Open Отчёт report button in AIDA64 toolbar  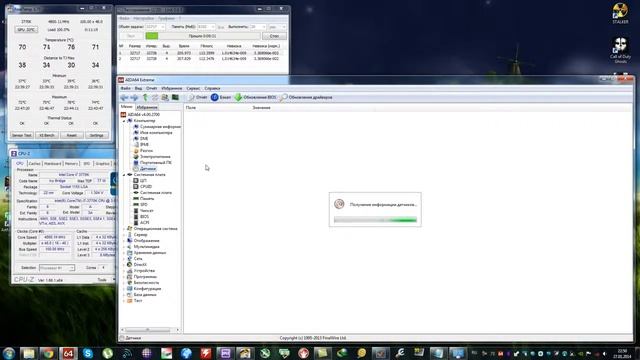coord(198,98)
